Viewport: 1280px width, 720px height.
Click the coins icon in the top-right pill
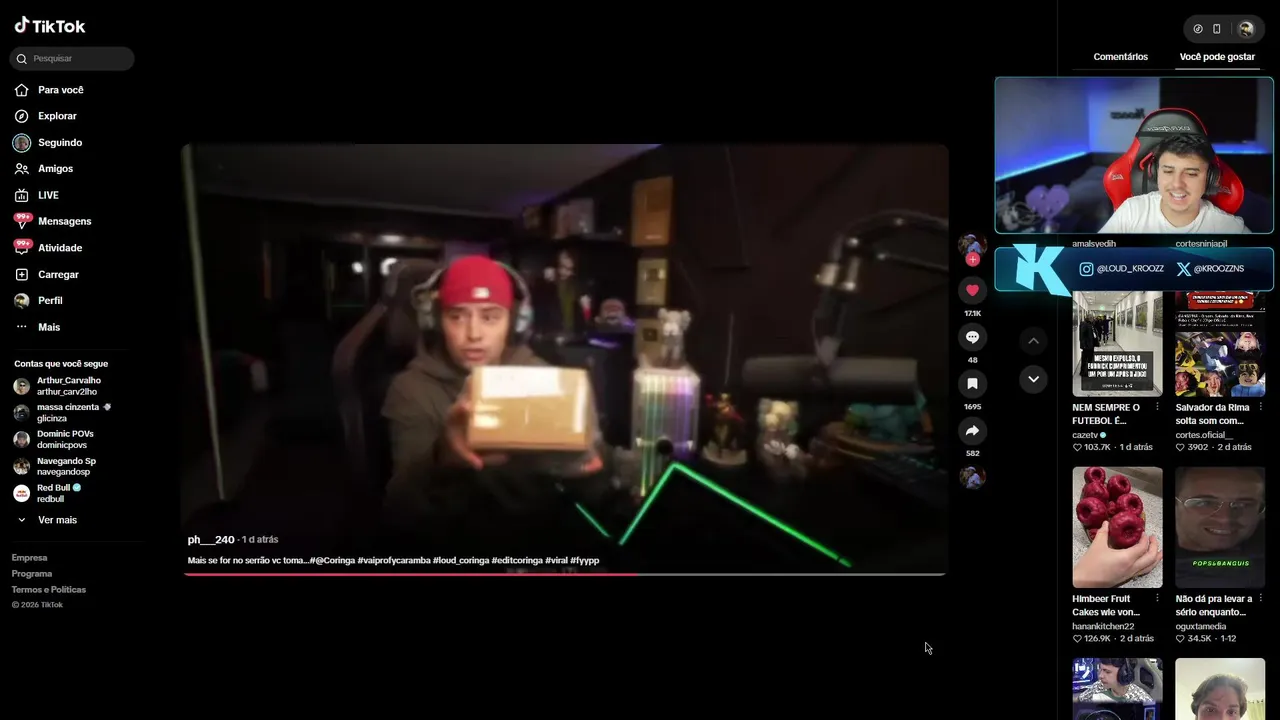(1198, 29)
